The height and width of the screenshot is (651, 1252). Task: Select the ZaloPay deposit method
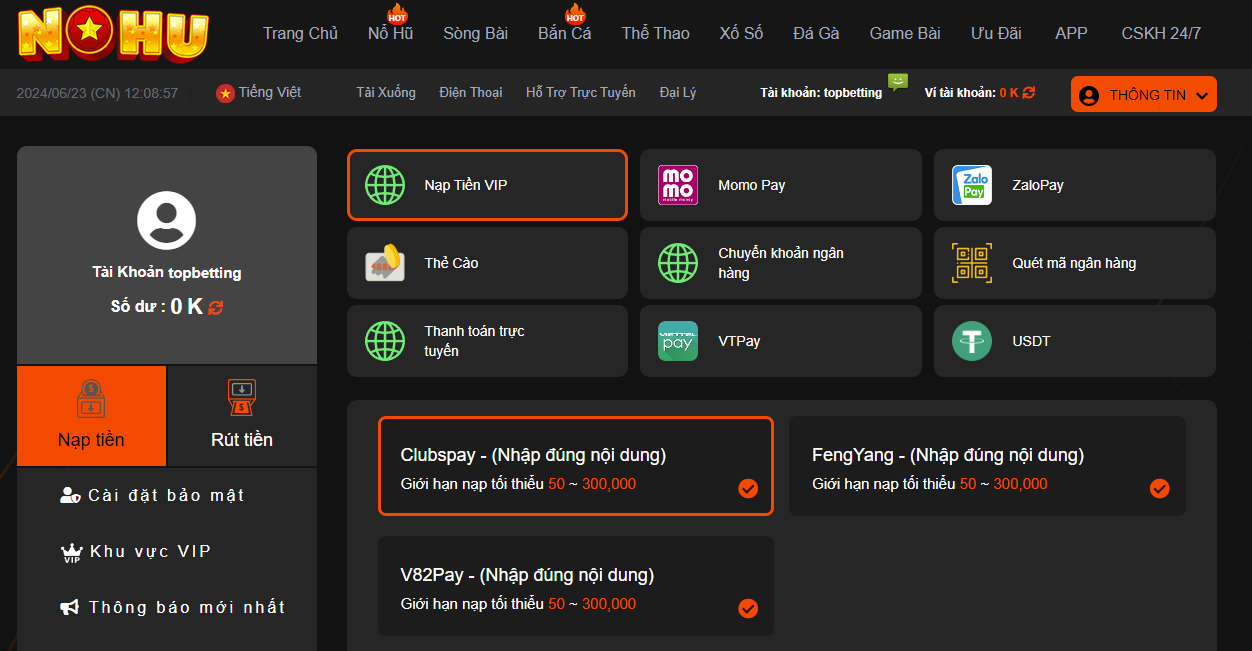(x=1075, y=185)
